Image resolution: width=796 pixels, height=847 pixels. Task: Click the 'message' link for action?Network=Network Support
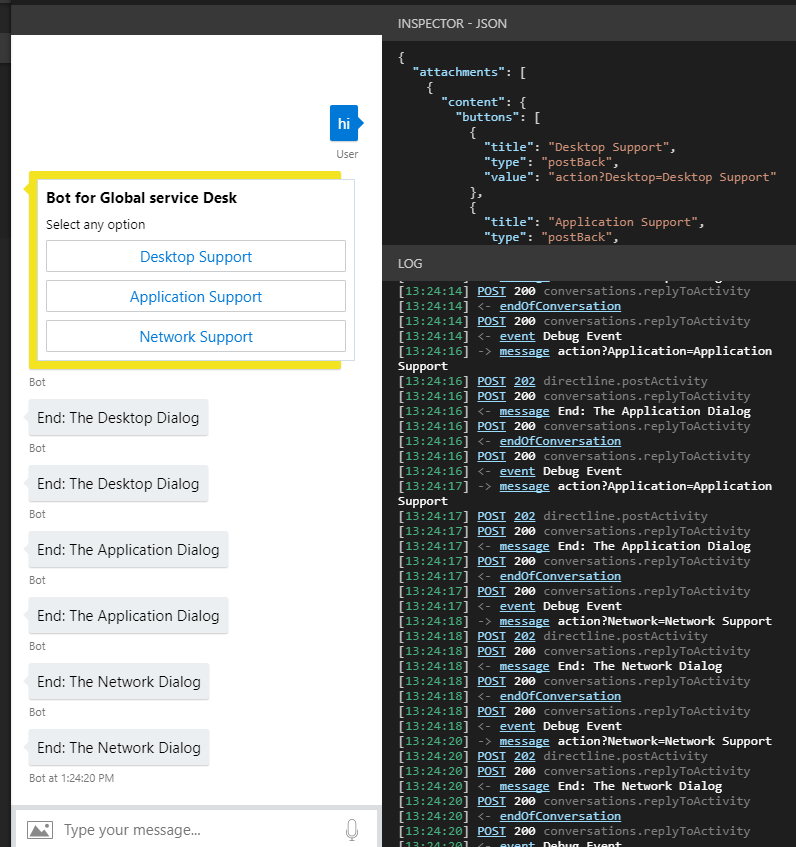524,621
